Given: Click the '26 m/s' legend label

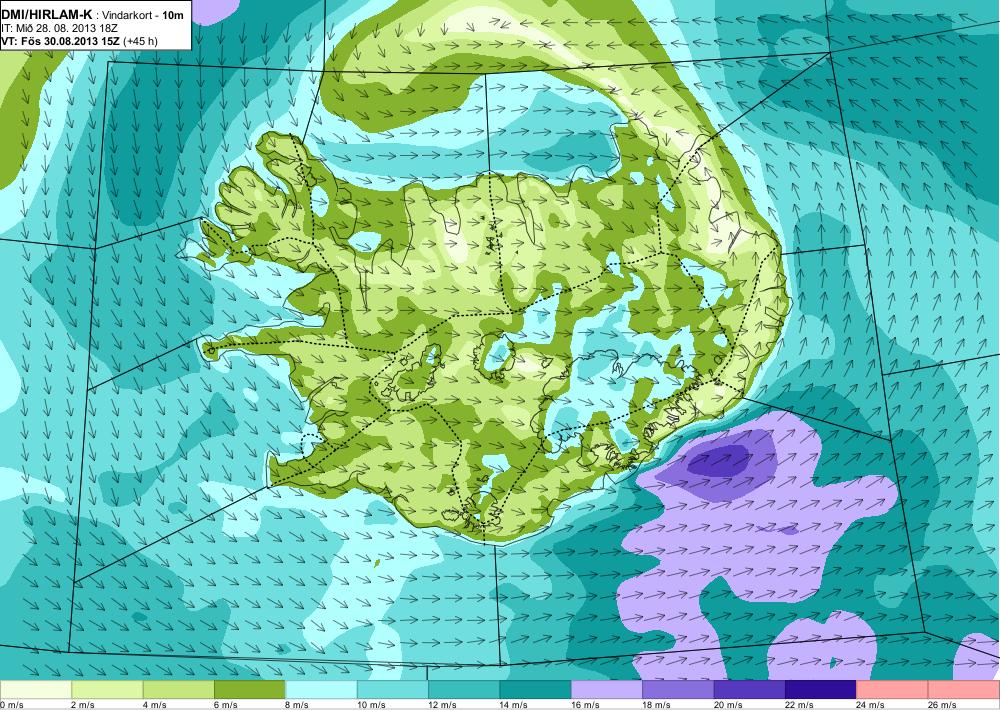Looking at the screenshot, I should (943, 705).
